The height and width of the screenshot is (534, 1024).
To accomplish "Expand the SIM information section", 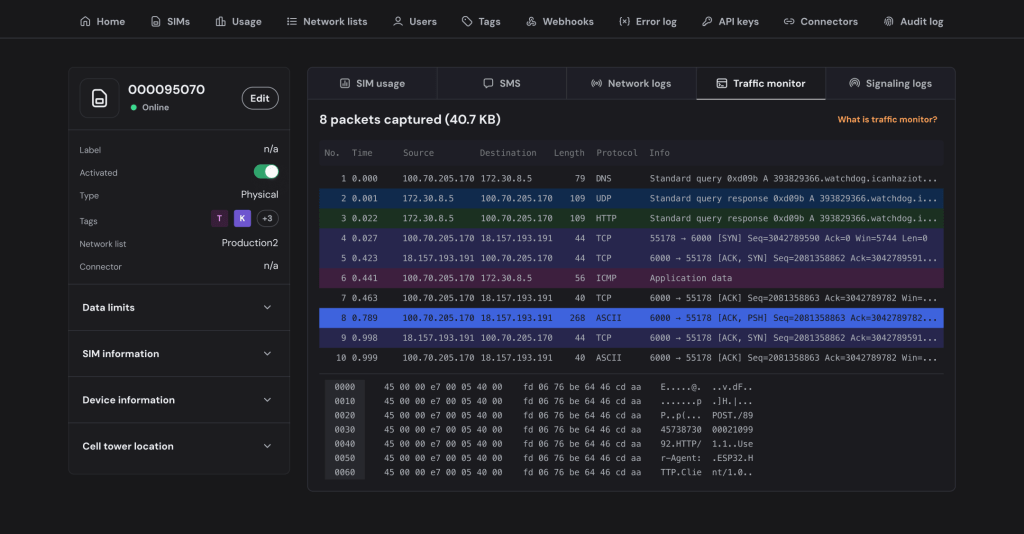I will click(179, 354).
